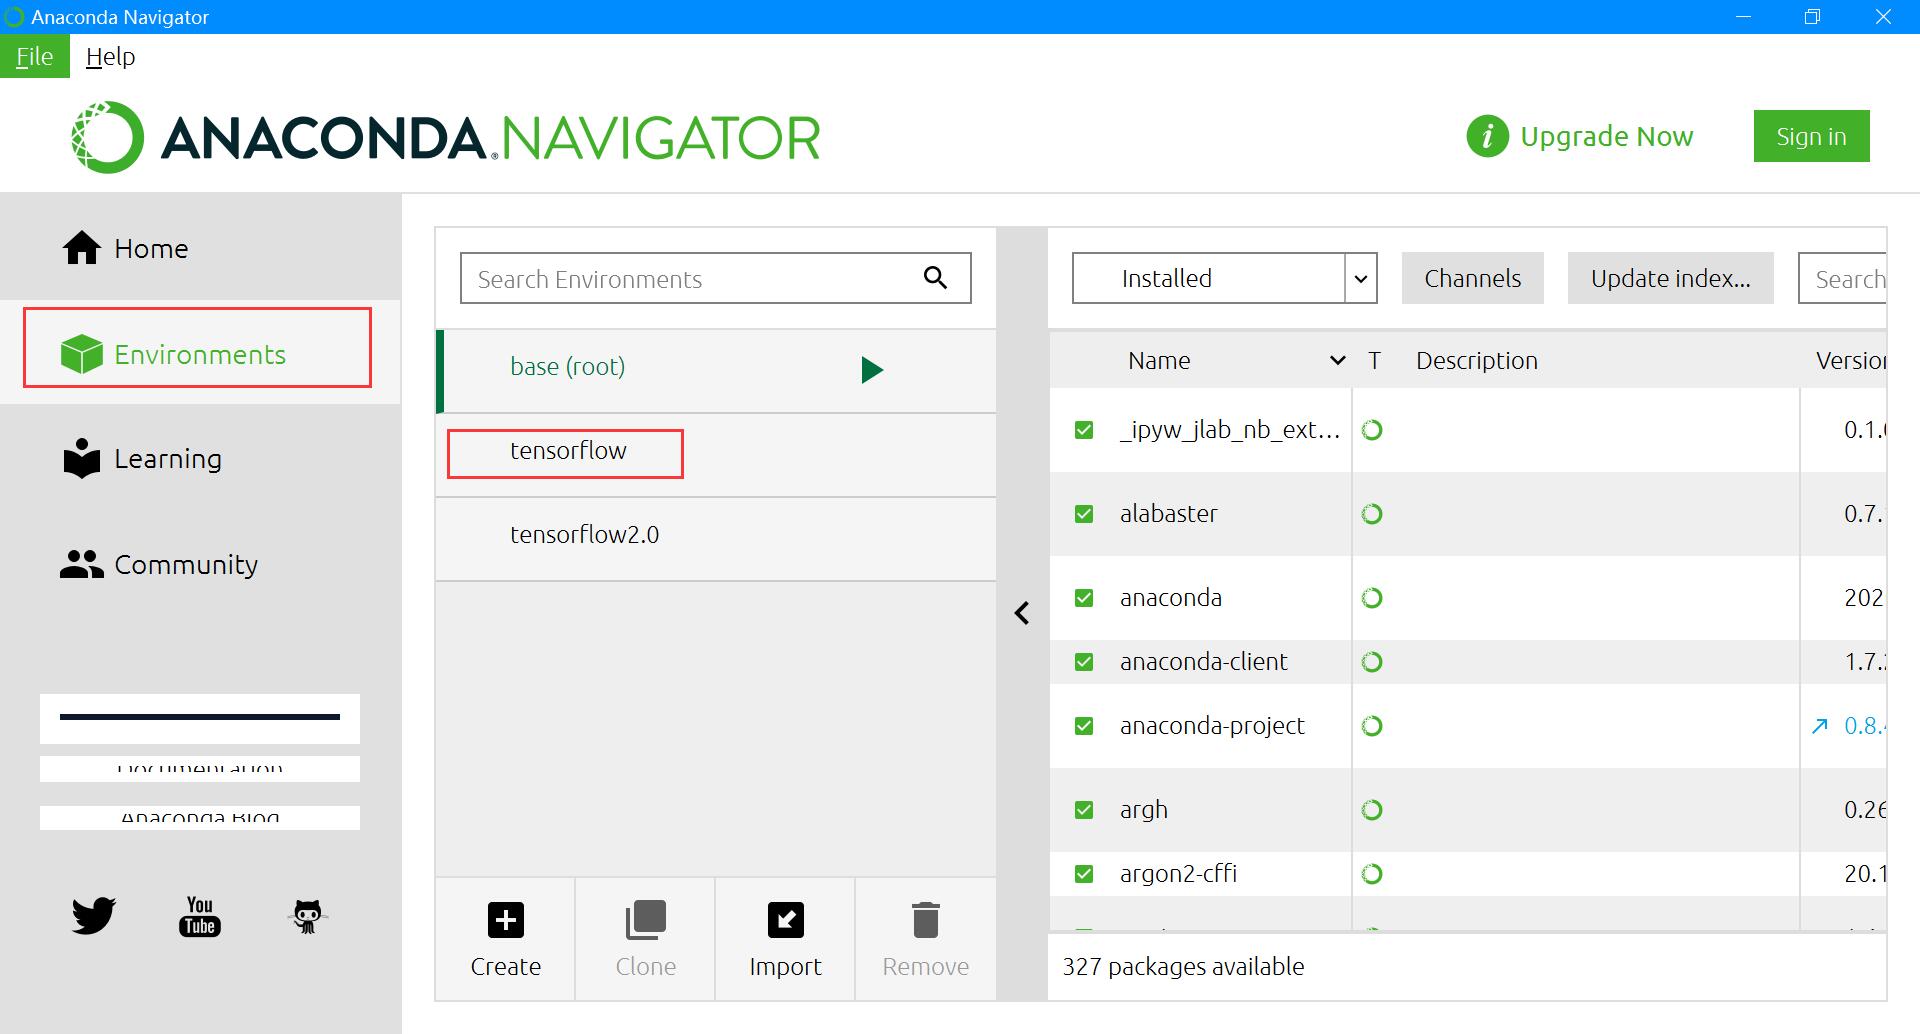This screenshot has height=1034, width=1920.
Task: Click the Description column header
Action: pos(1476,361)
